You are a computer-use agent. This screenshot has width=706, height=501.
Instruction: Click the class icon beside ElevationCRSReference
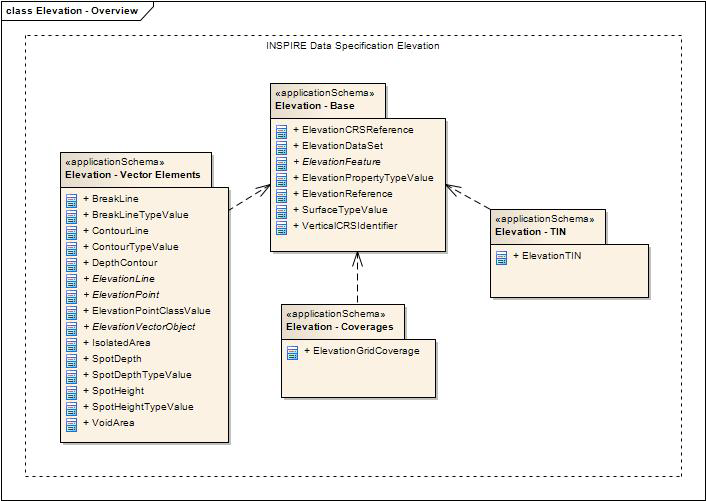(x=281, y=132)
